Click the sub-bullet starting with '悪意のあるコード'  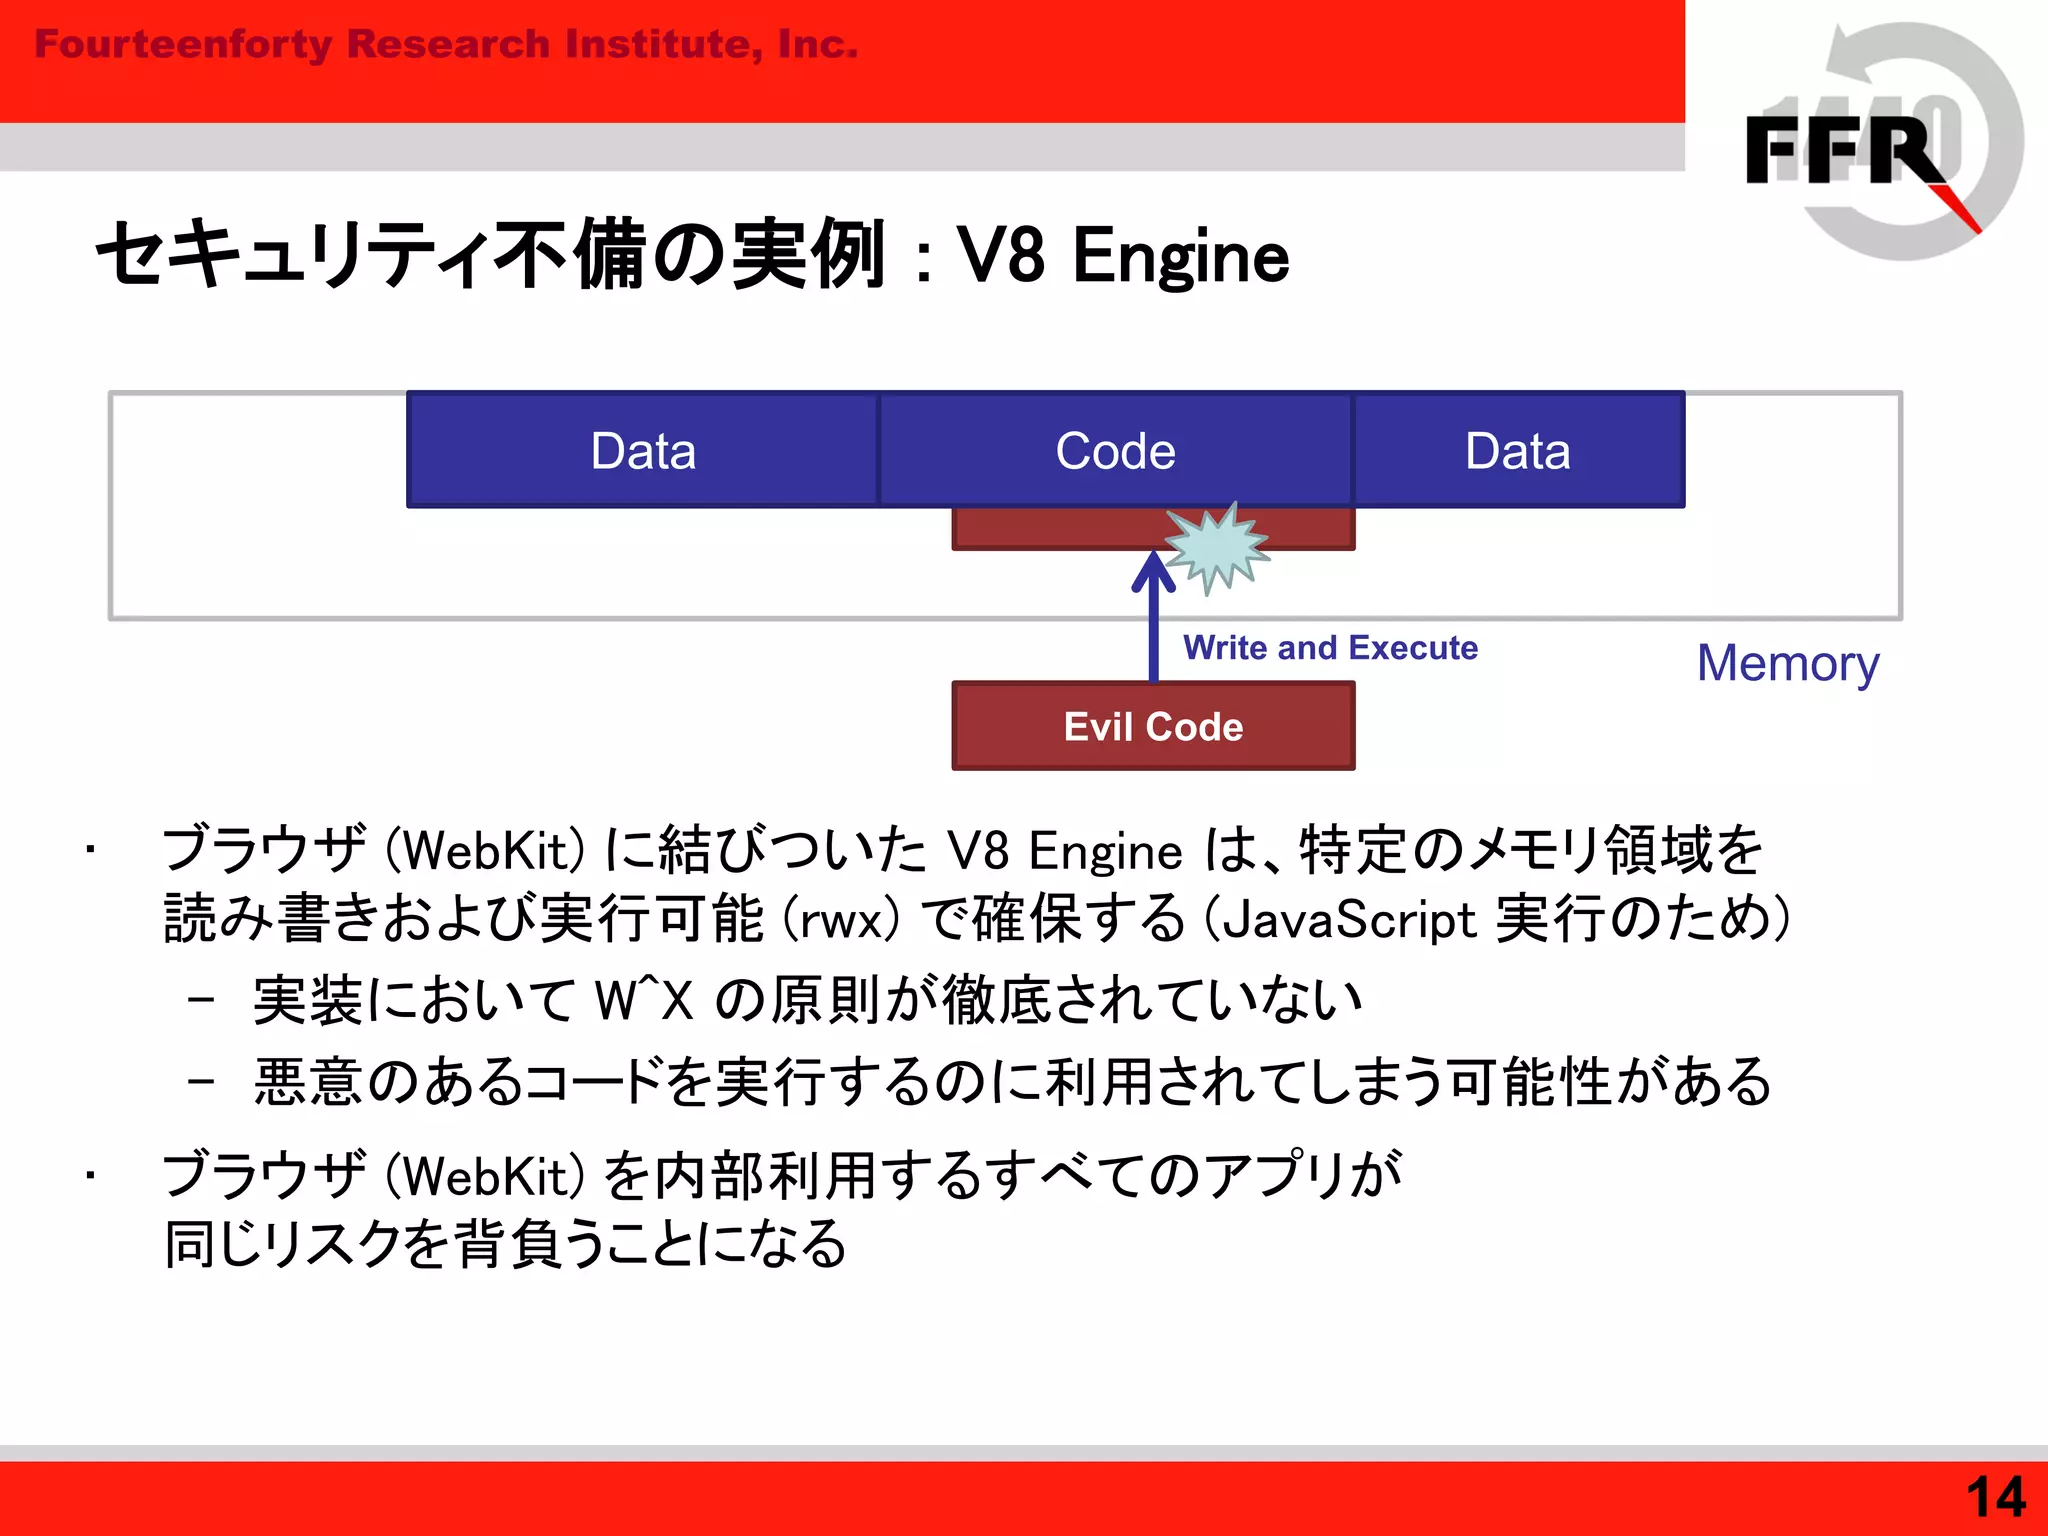pos(1012,1082)
